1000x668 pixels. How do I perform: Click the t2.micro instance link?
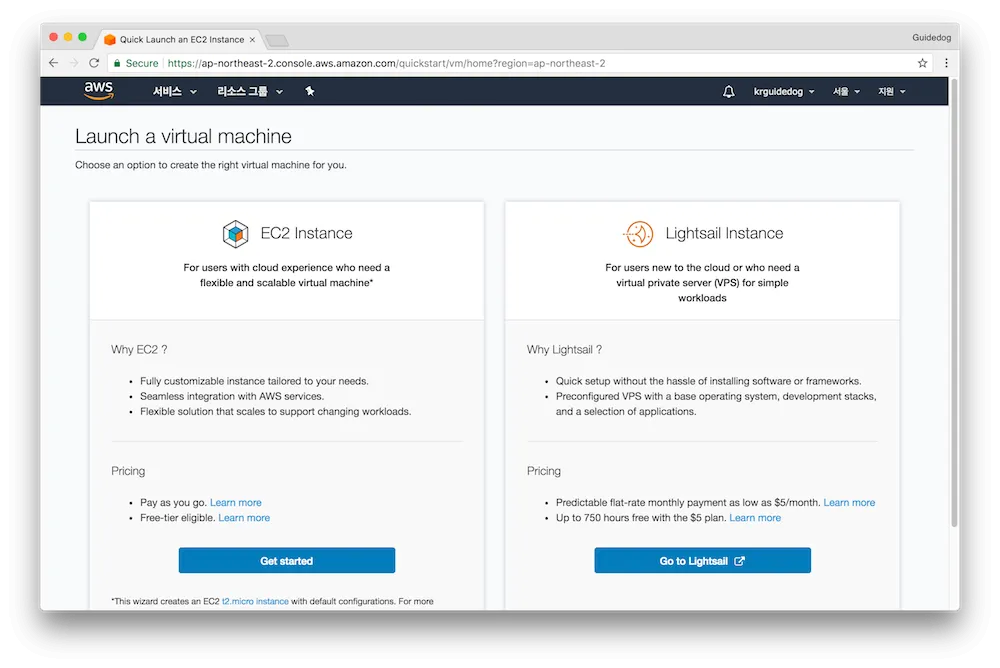pyautogui.click(x=255, y=601)
